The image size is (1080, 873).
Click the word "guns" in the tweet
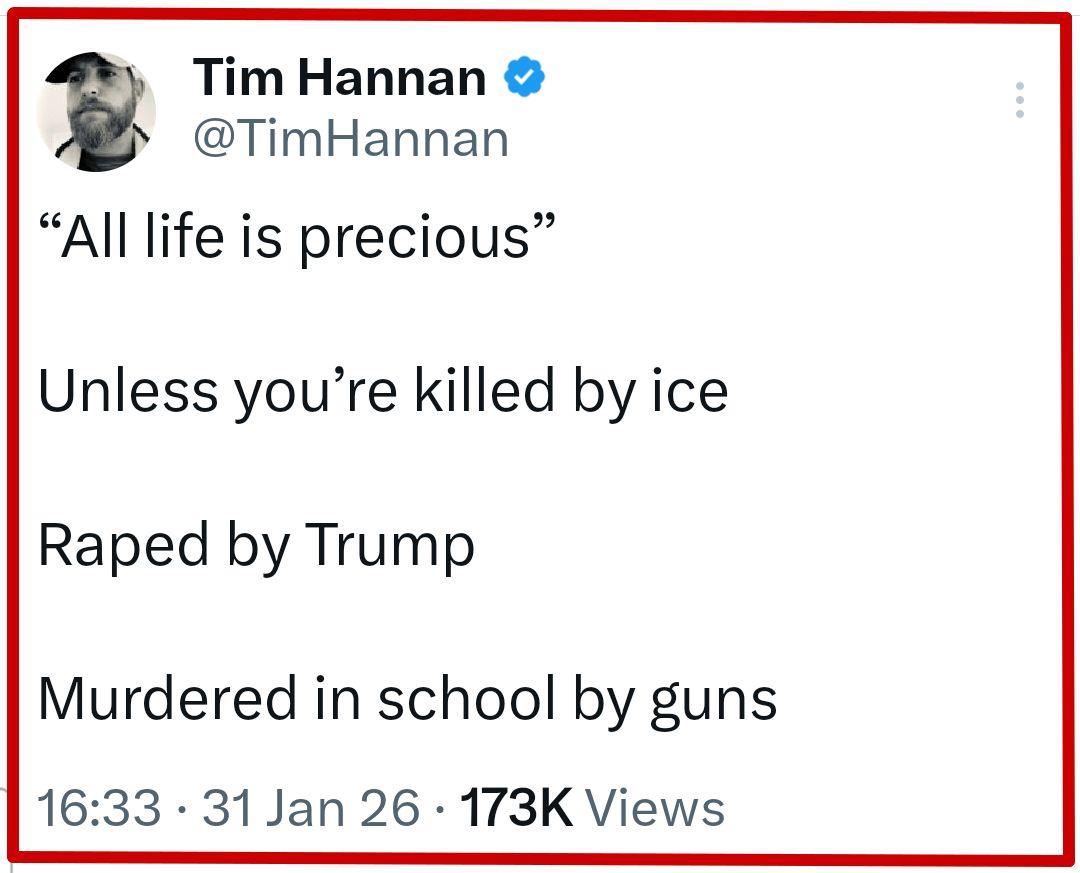point(714,702)
